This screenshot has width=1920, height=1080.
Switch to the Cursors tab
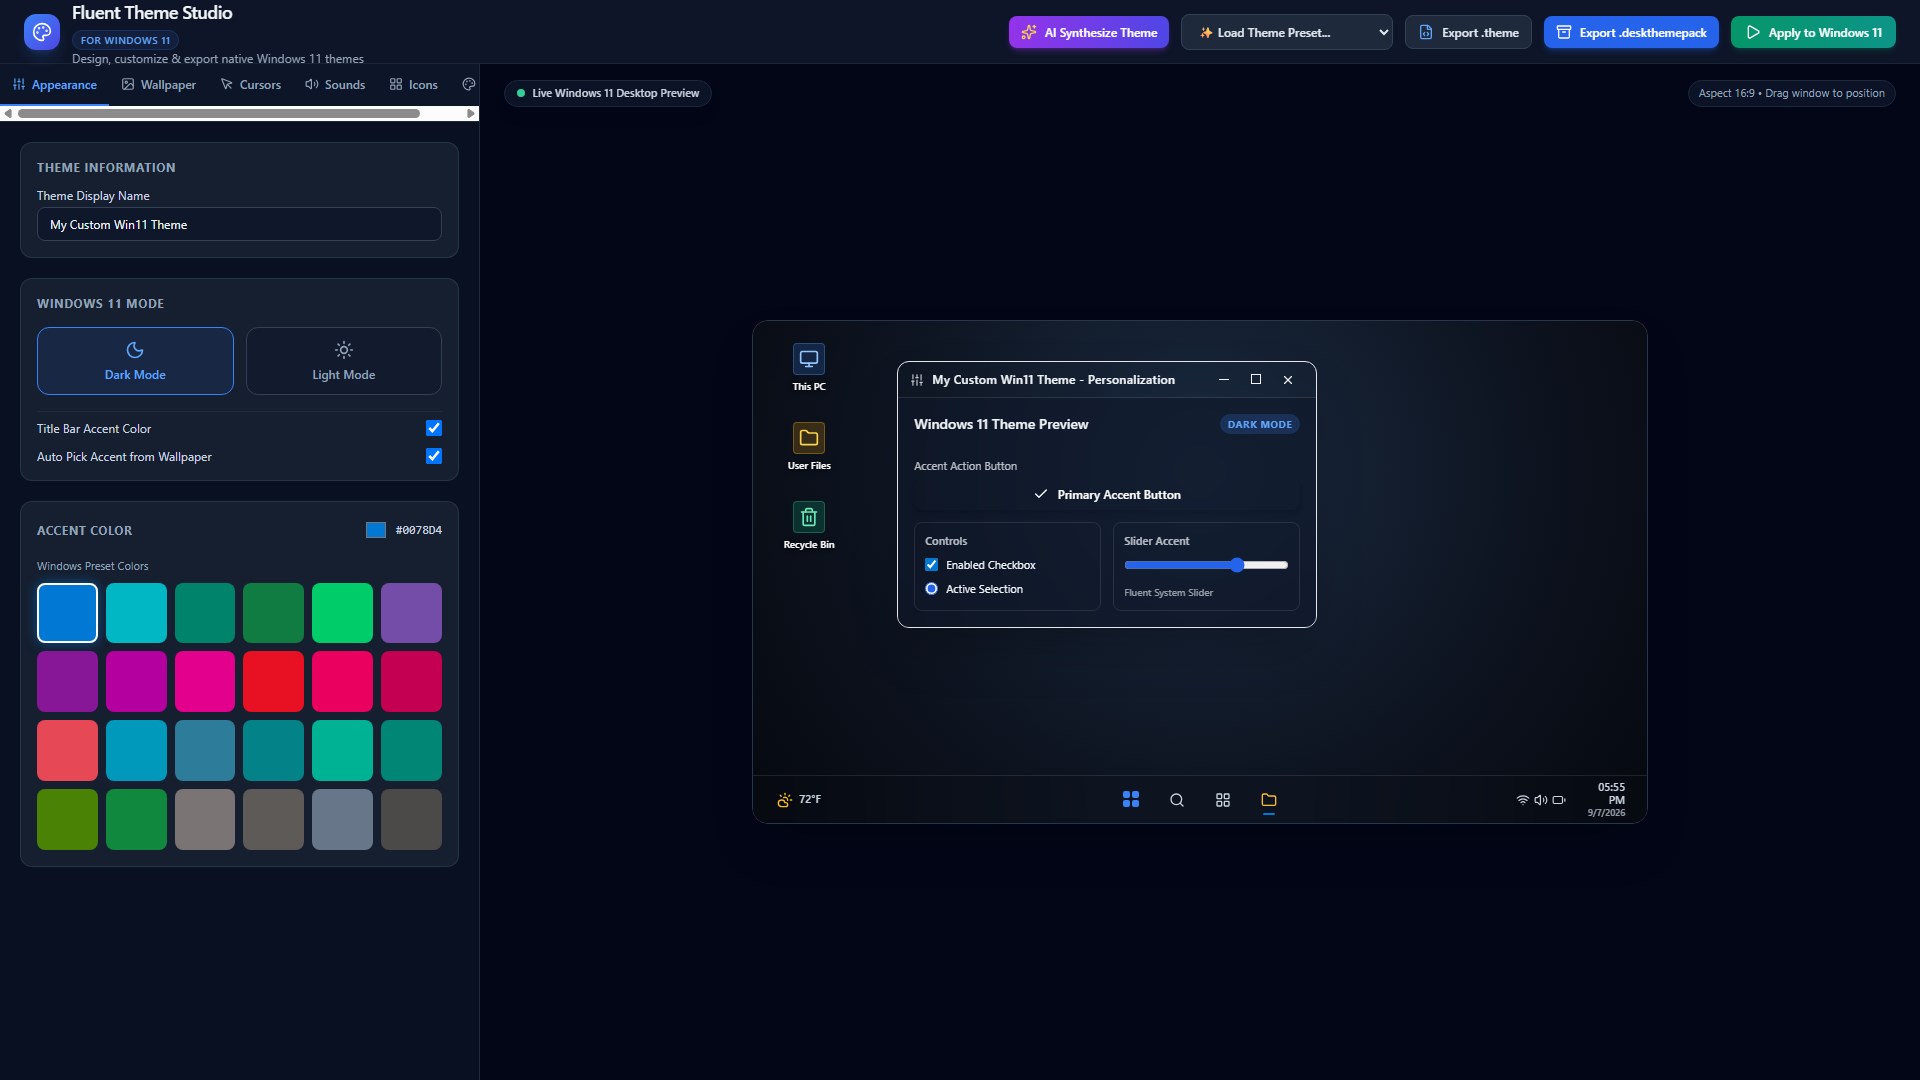[x=251, y=85]
